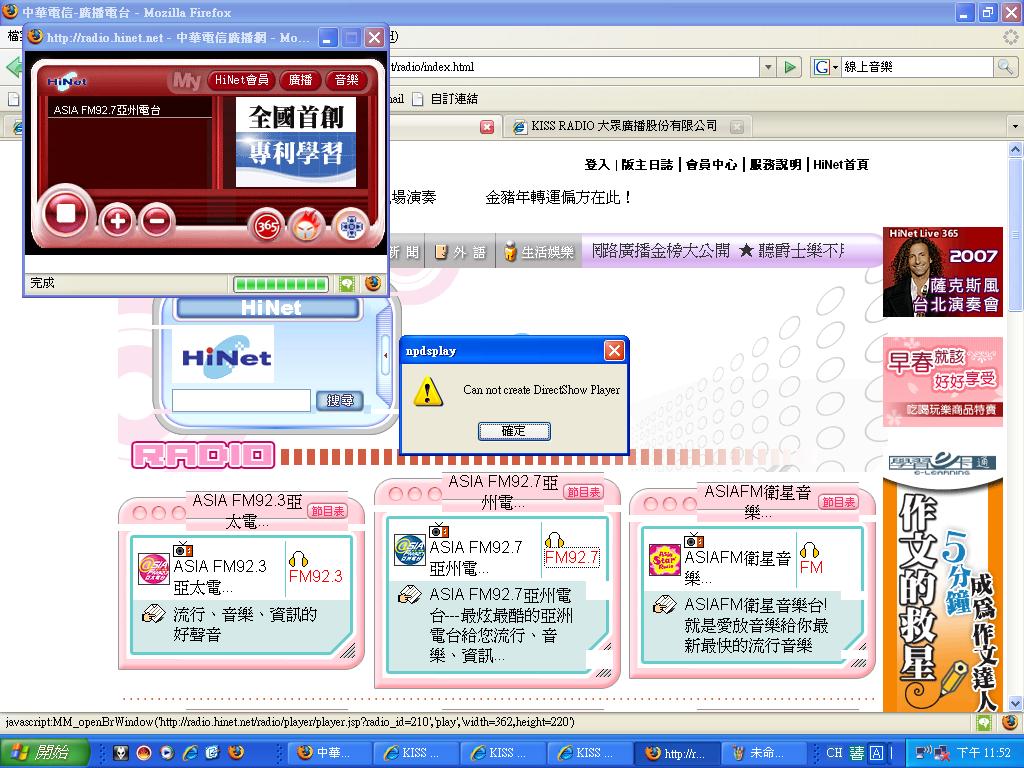Click radio icon above ASIA FM92.3 name
The height and width of the screenshot is (768, 1024).
click(x=183, y=549)
